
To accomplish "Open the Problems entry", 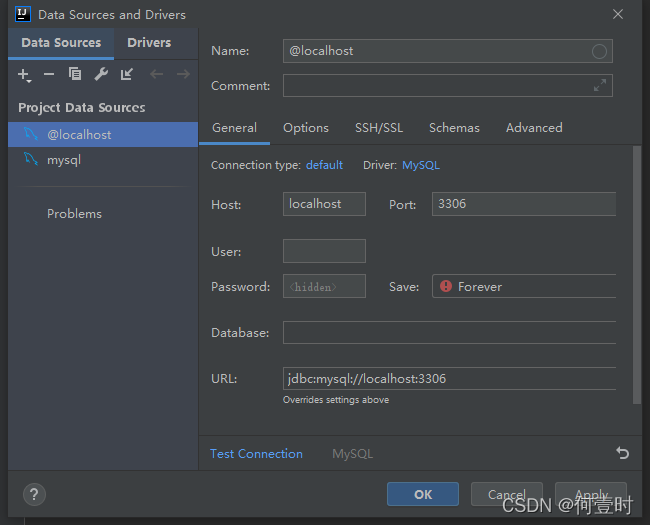I will (74, 214).
